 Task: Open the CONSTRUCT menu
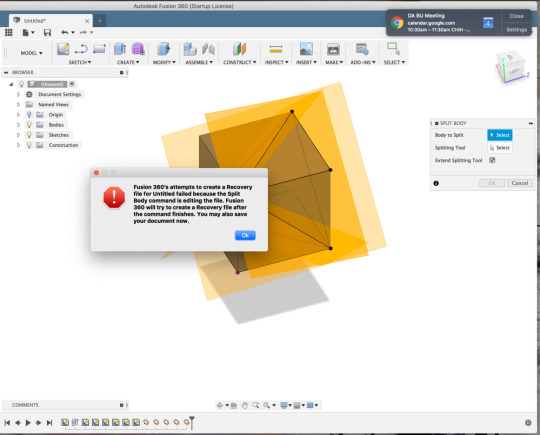pyautogui.click(x=239, y=62)
